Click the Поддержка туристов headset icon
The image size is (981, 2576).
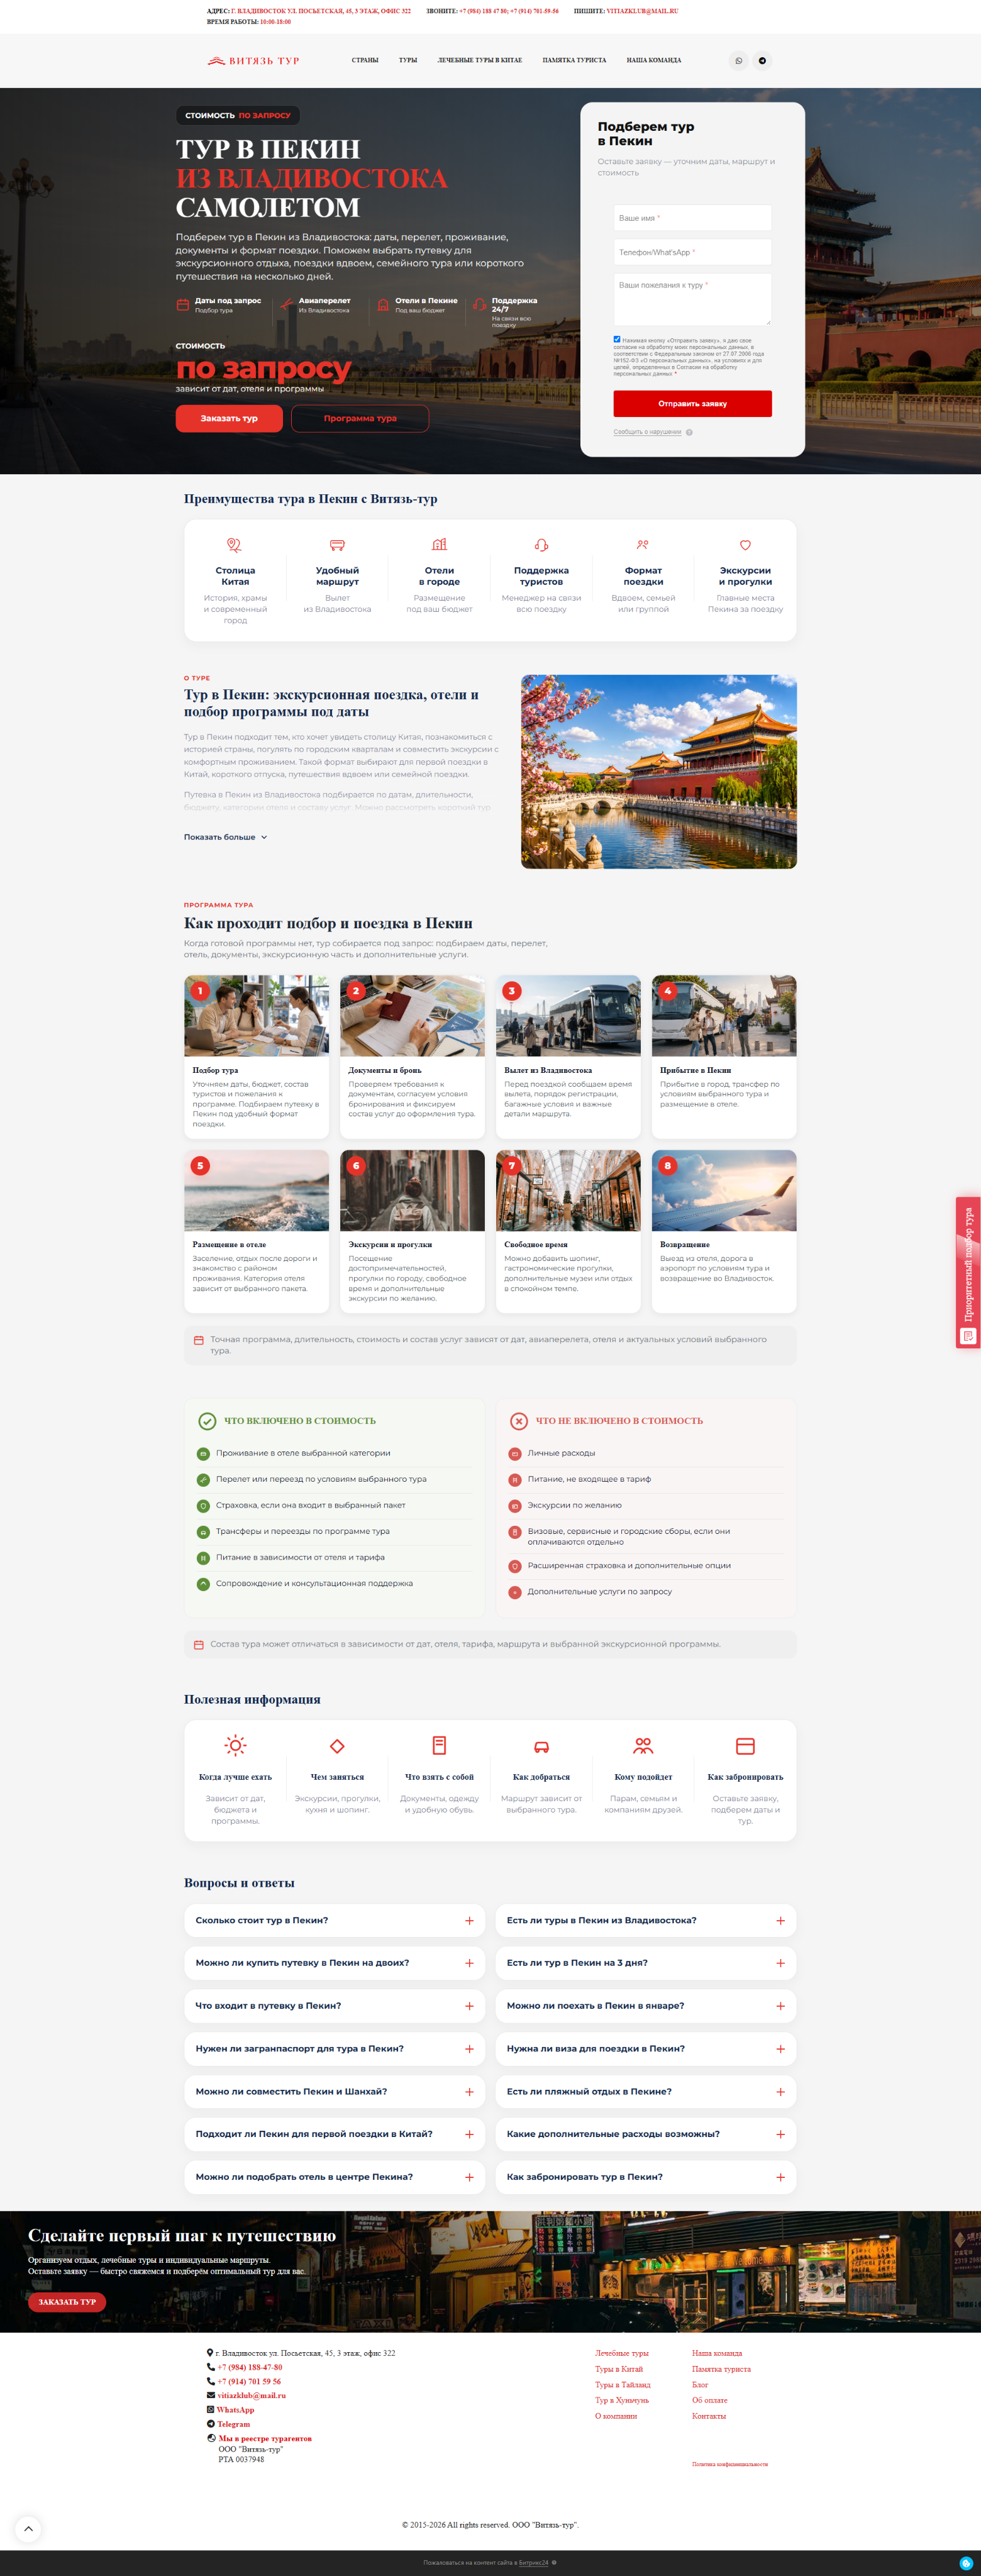point(541,545)
